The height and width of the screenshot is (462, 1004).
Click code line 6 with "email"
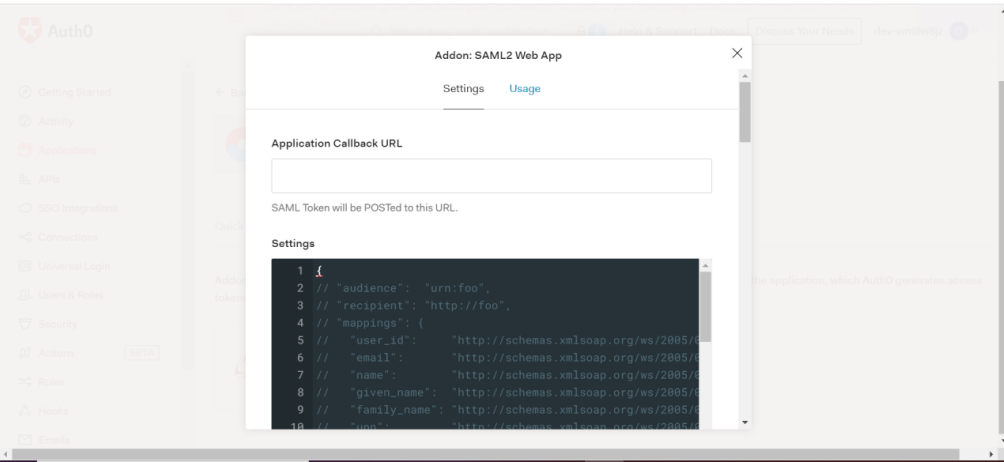click(507, 357)
